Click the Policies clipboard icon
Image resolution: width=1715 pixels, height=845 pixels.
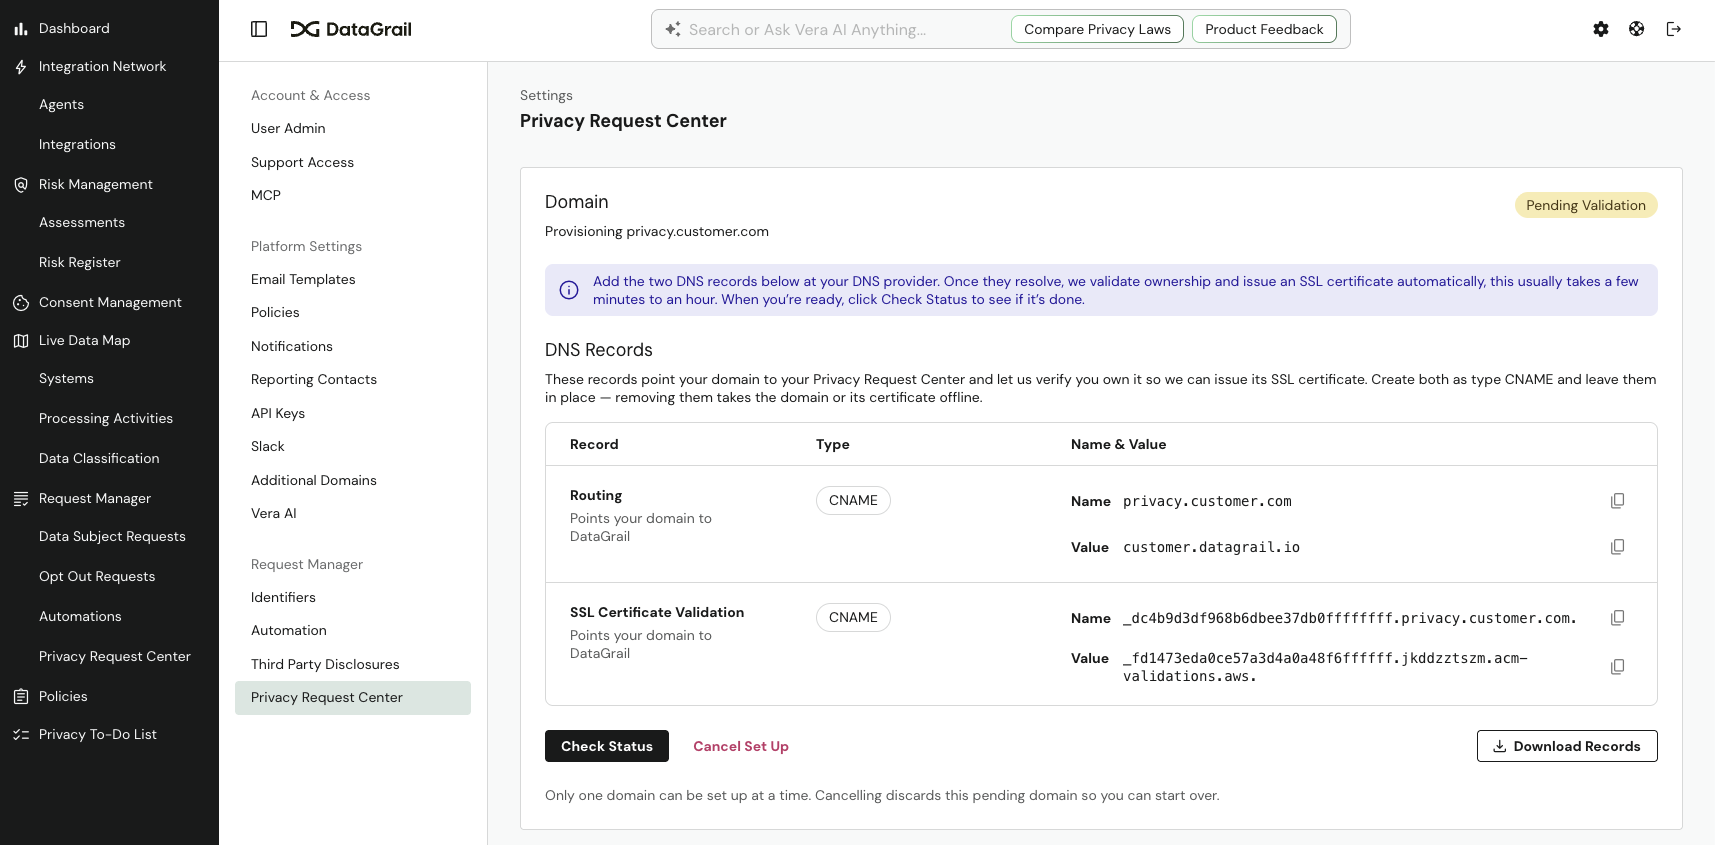point(21,697)
